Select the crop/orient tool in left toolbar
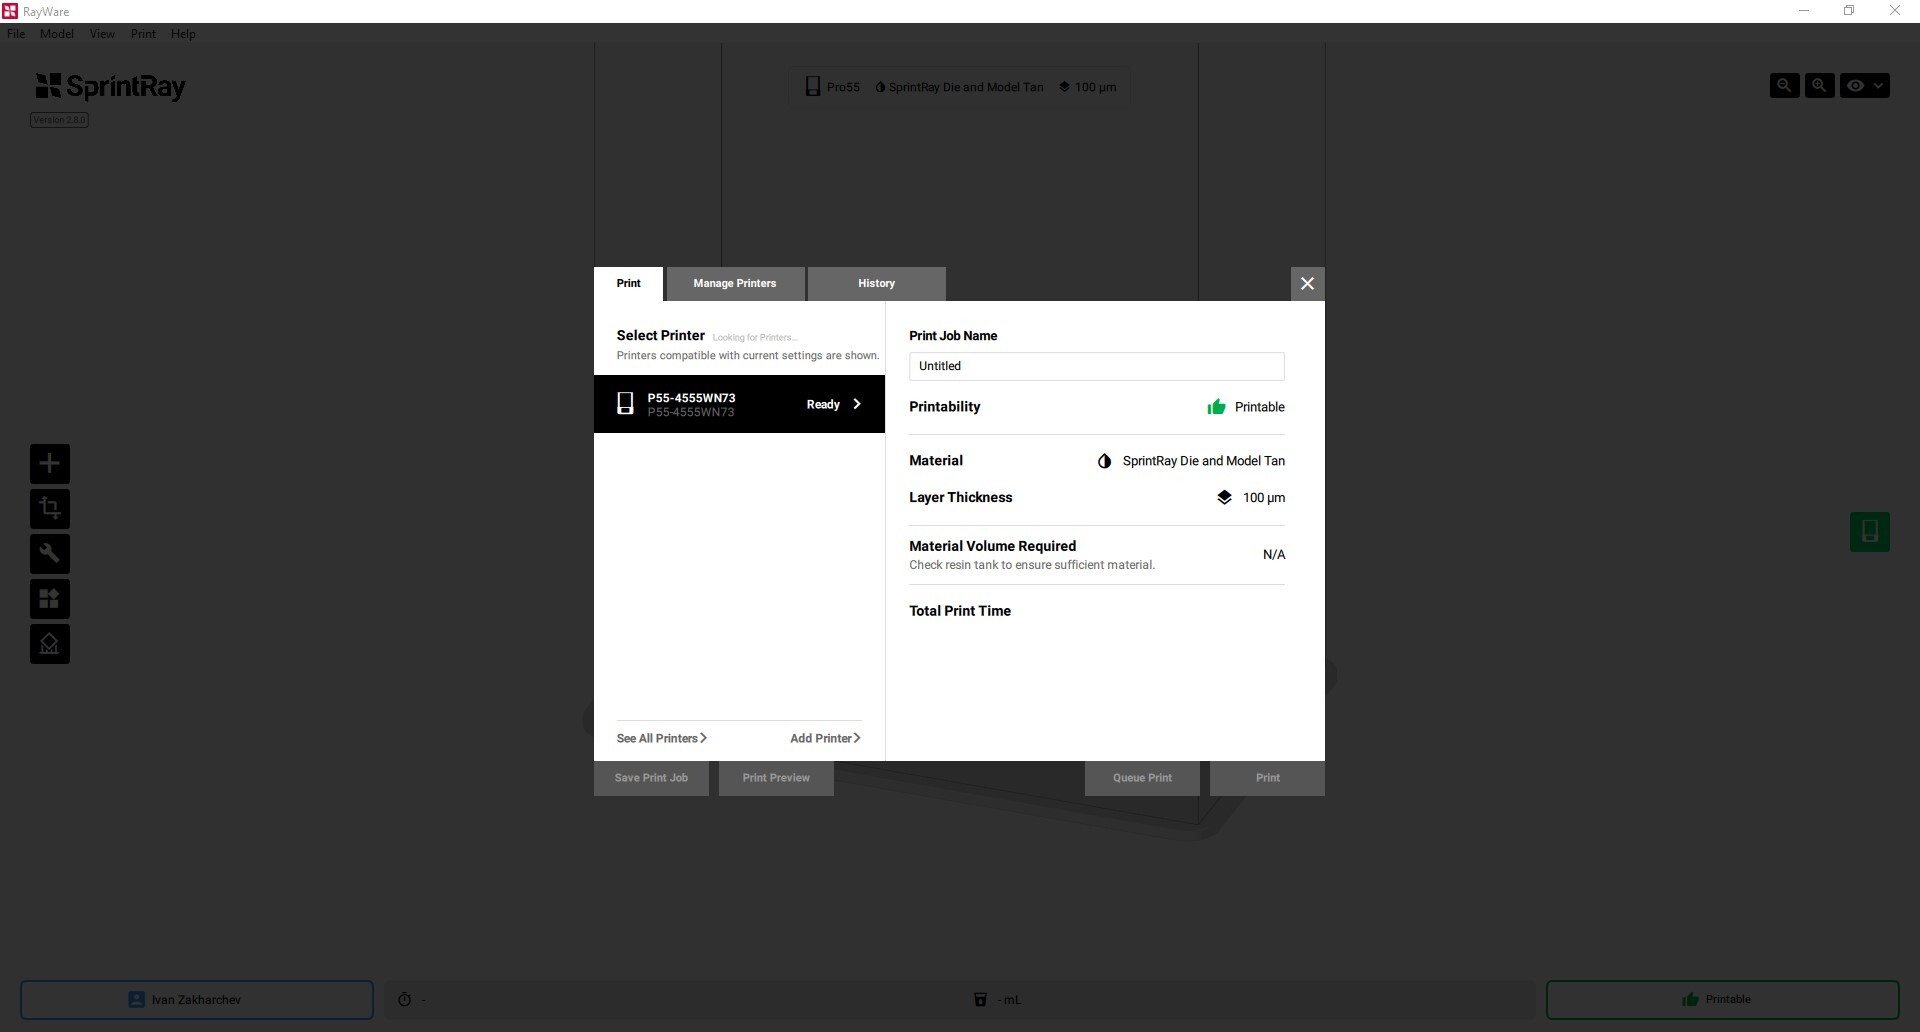 [x=49, y=509]
